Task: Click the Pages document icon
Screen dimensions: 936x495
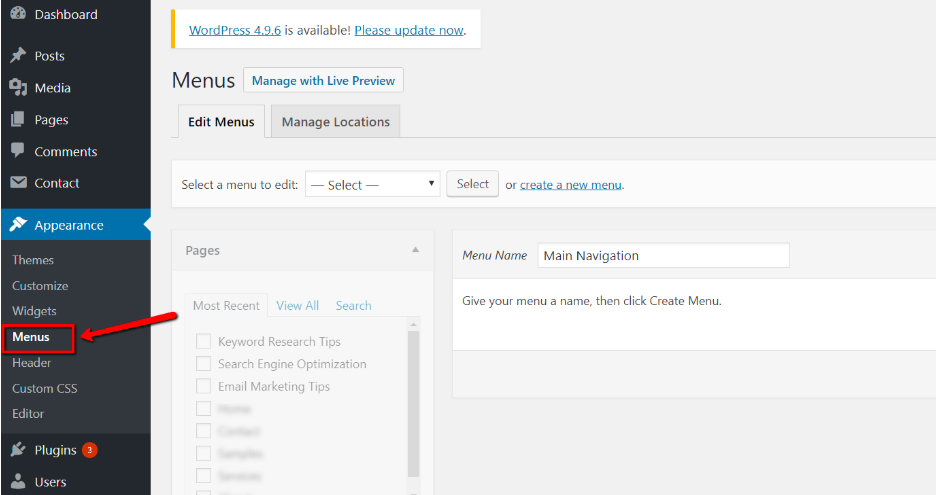Action: click(18, 119)
